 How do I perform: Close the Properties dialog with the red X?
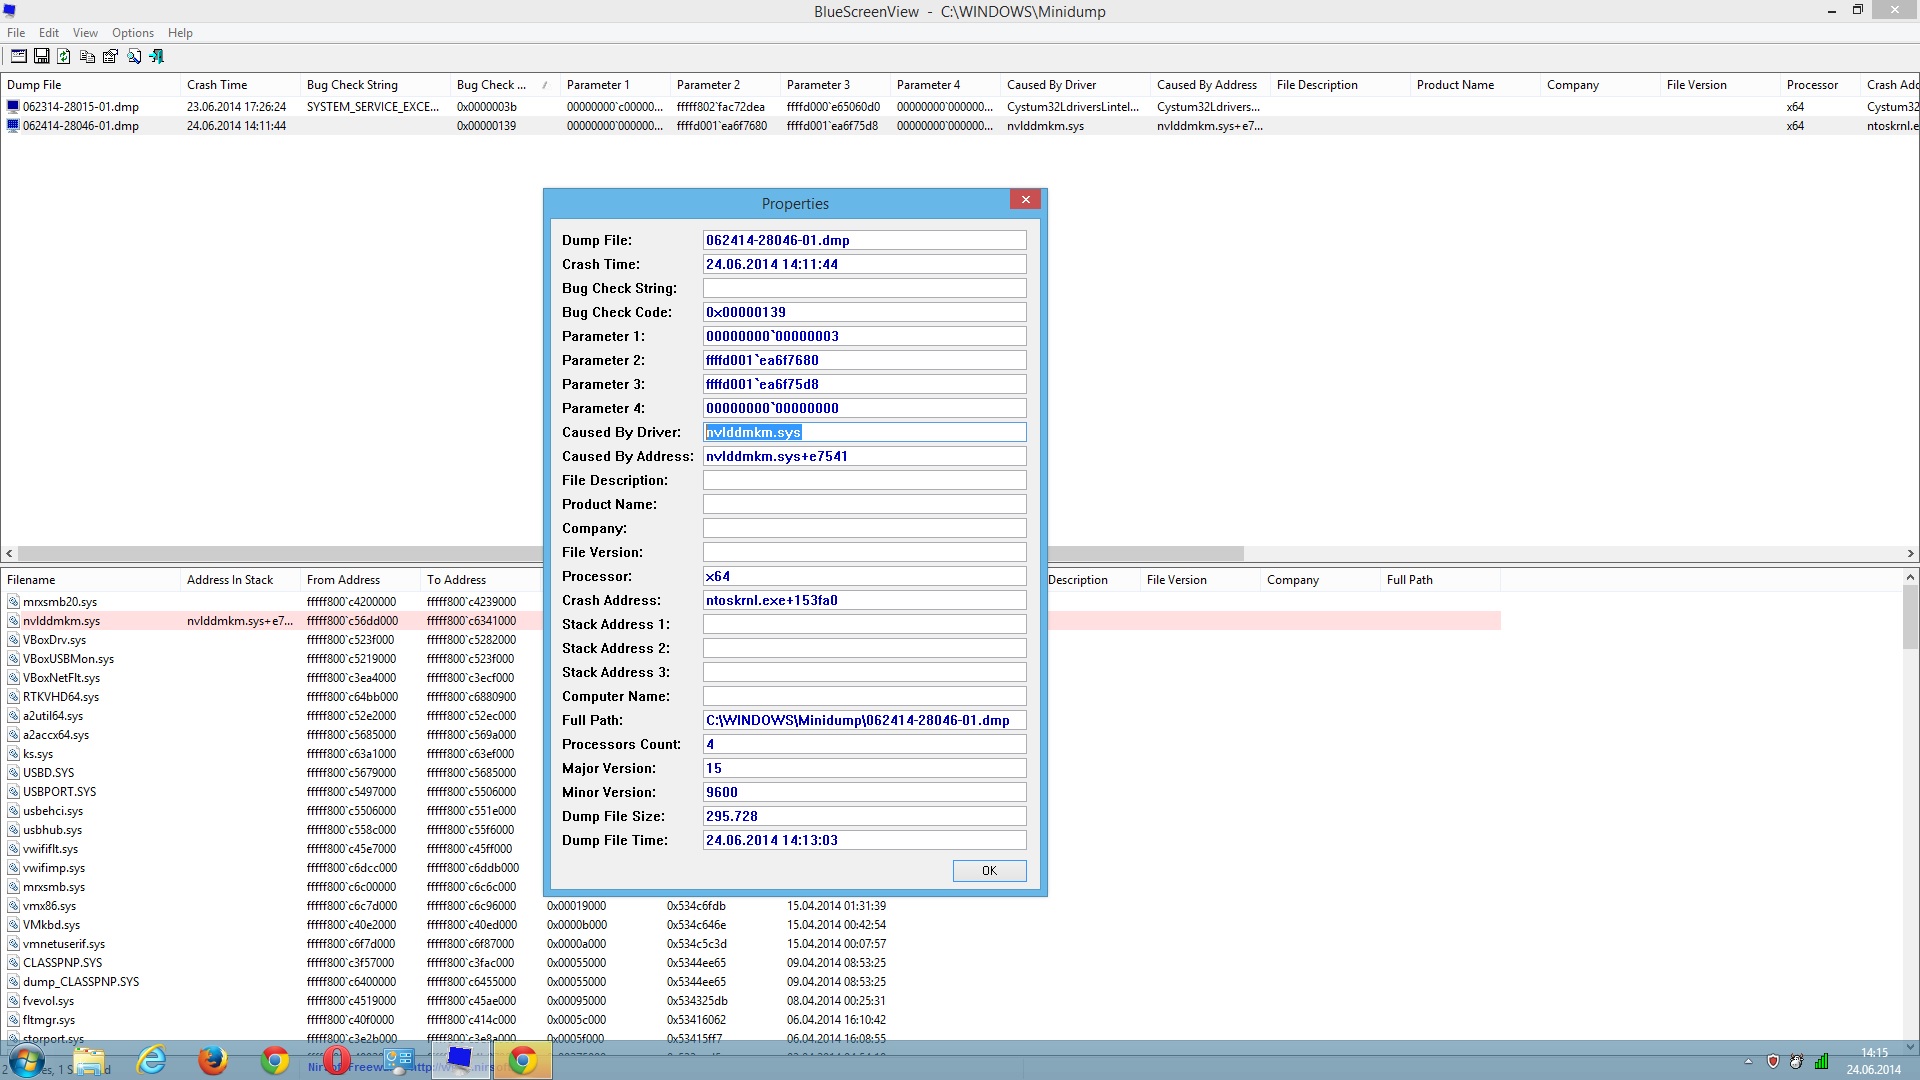pyautogui.click(x=1025, y=200)
